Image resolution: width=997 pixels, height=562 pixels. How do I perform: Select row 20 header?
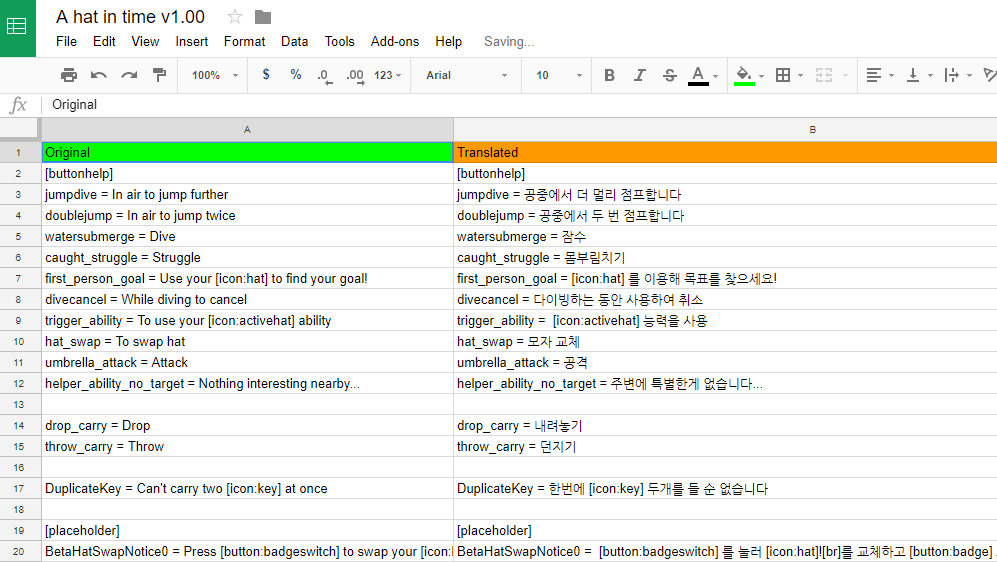[x=18, y=551]
